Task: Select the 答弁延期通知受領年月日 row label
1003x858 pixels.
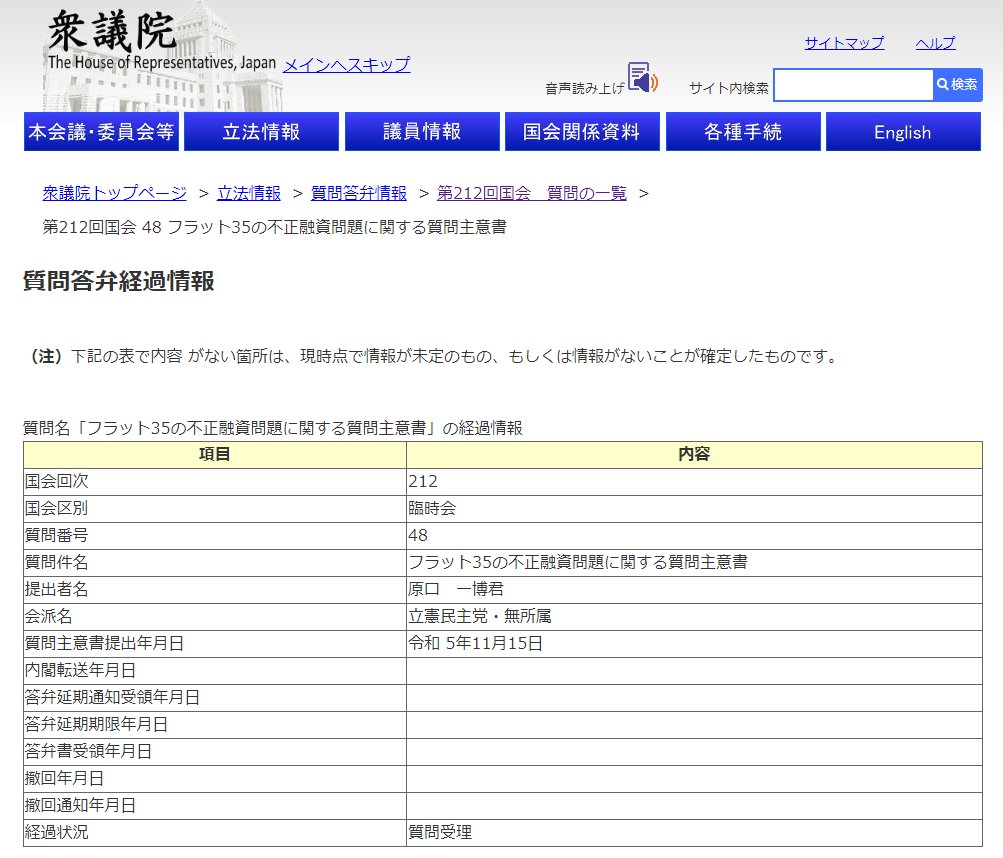Action: tap(215, 697)
